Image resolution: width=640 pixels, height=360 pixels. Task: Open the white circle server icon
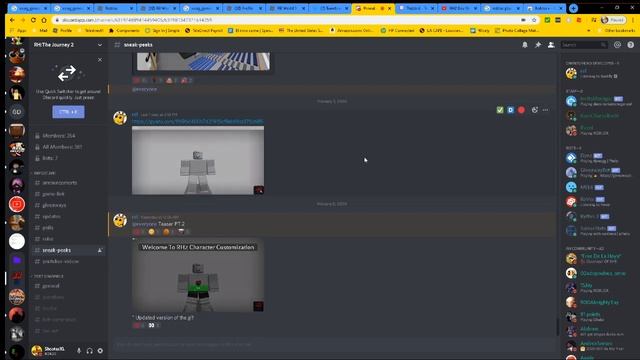click(x=17, y=241)
